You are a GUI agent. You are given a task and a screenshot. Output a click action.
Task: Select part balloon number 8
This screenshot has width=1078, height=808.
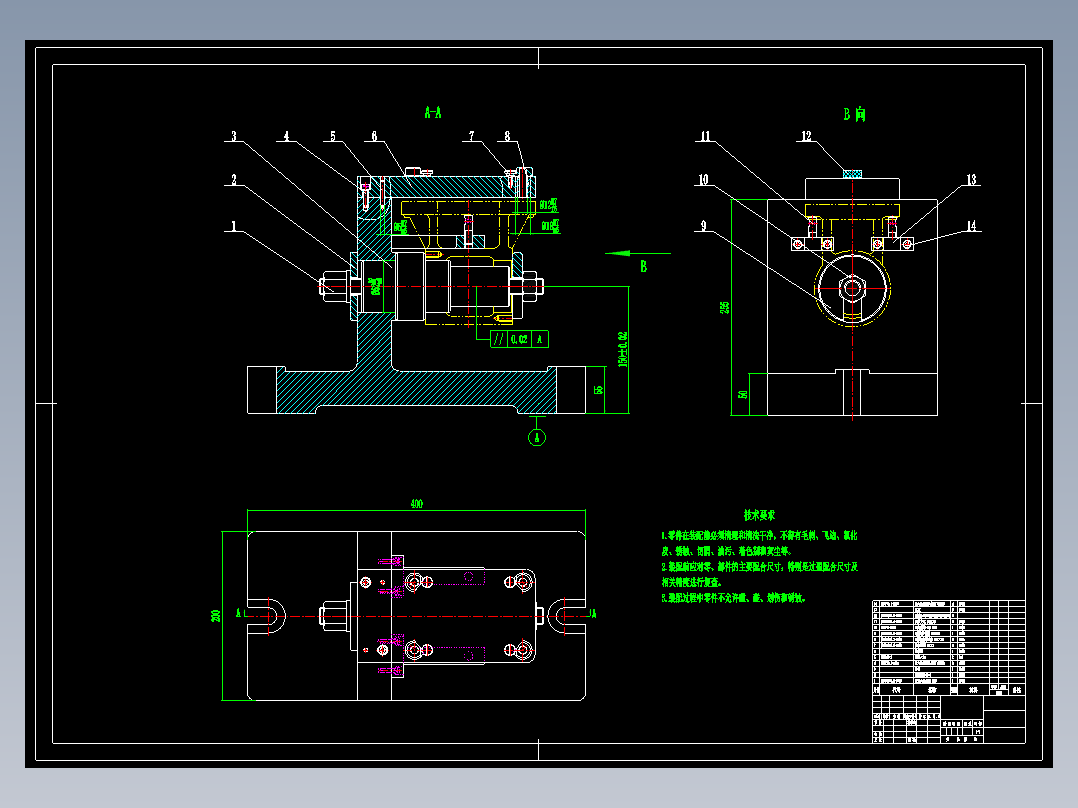click(x=507, y=136)
